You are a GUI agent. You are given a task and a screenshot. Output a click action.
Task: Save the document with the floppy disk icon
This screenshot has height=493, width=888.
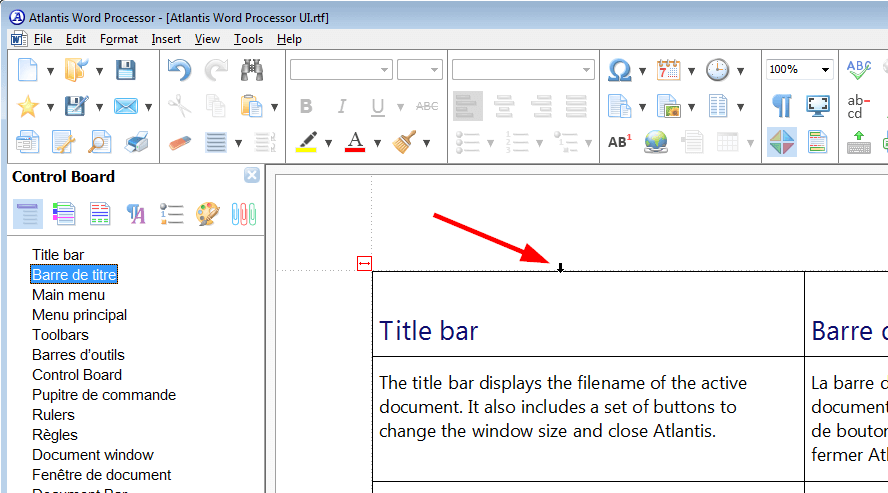point(125,70)
